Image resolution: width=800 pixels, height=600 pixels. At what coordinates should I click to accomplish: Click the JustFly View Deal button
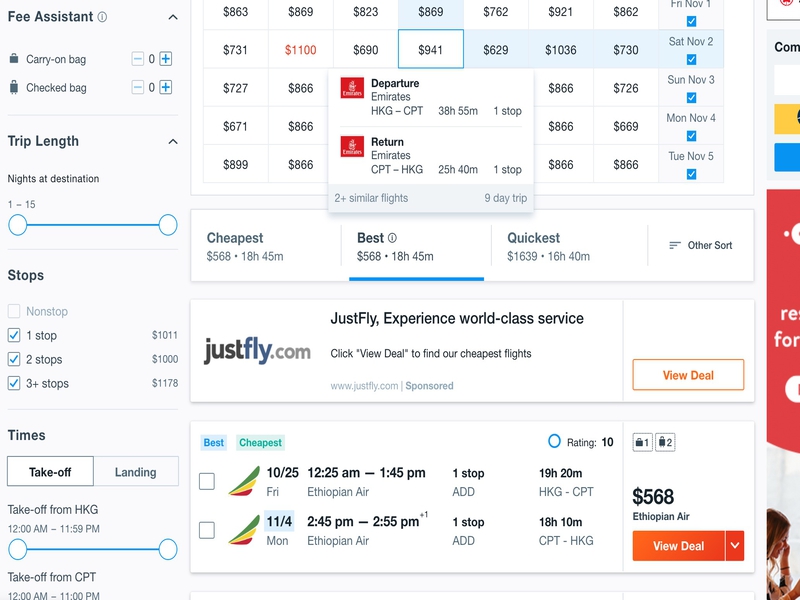click(x=688, y=375)
